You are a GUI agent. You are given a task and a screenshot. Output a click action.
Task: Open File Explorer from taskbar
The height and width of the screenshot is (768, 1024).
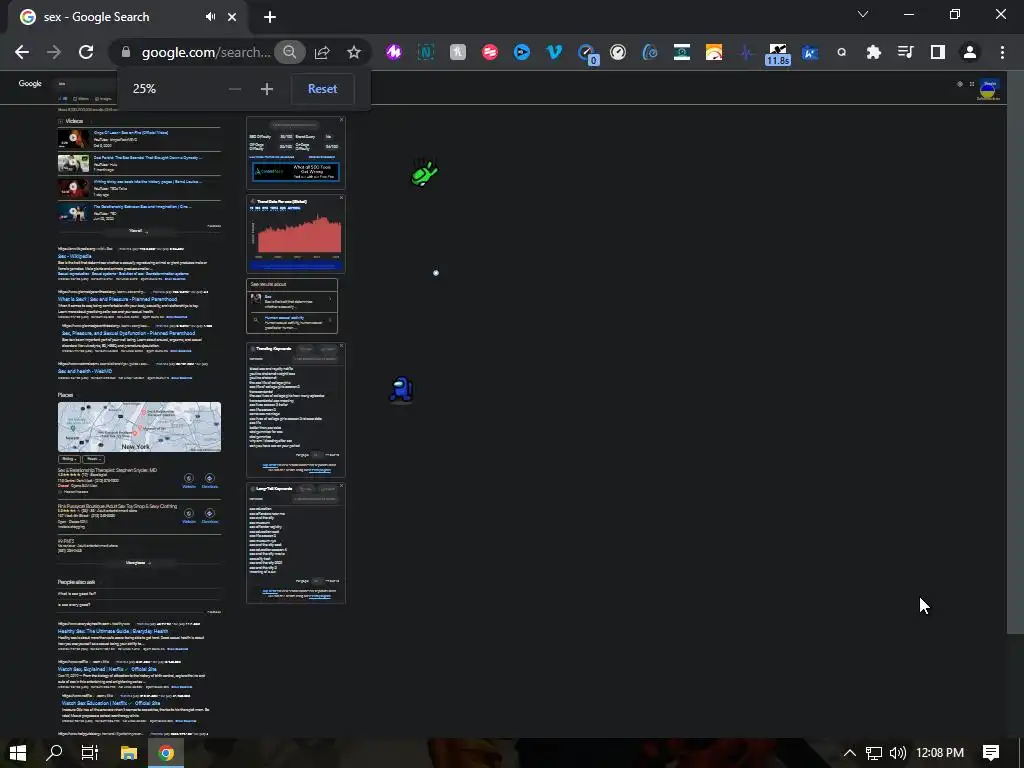click(129, 753)
